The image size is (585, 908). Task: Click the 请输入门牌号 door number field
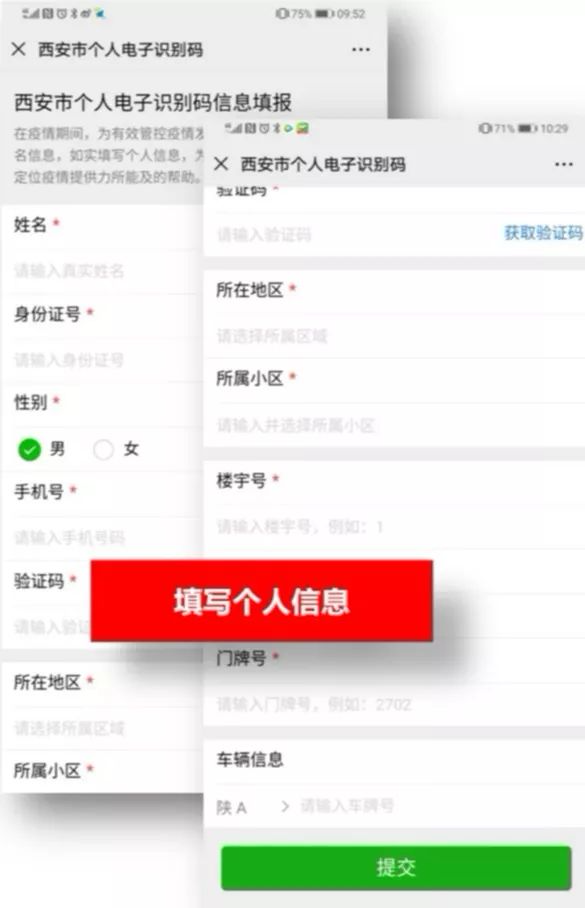click(x=394, y=704)
